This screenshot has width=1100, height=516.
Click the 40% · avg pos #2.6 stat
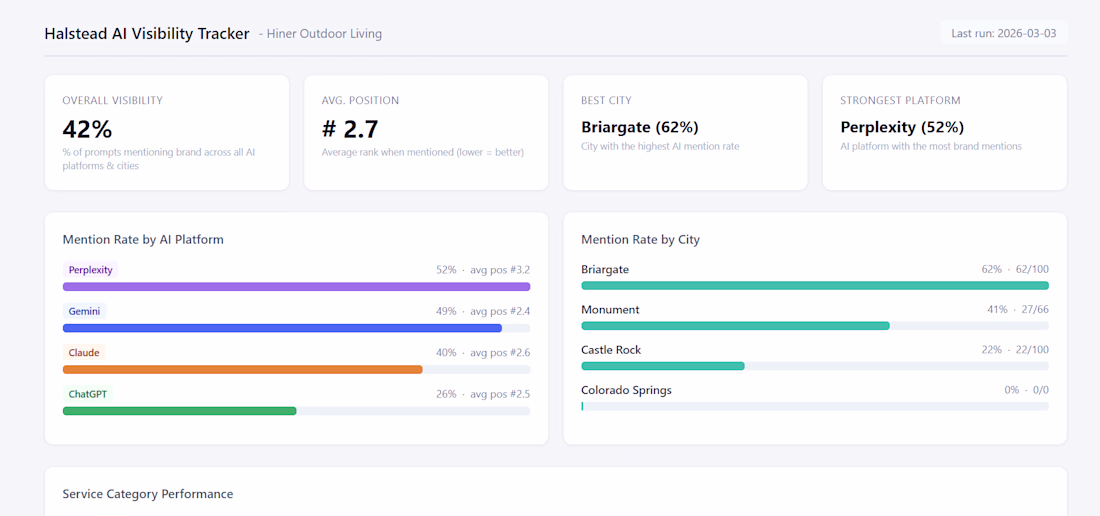483,353
